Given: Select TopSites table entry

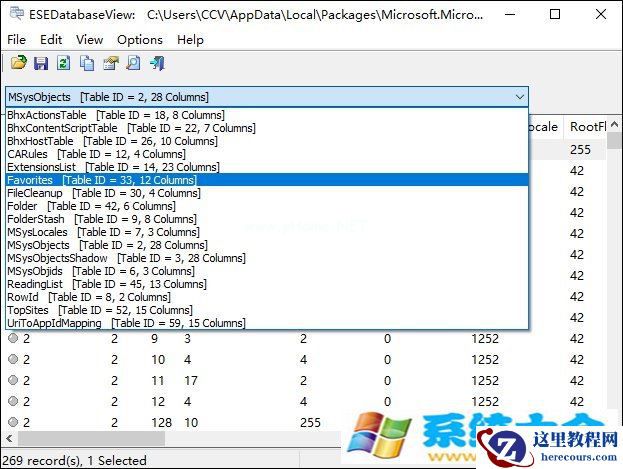Looking at the screenshot, I should [267, 310].
